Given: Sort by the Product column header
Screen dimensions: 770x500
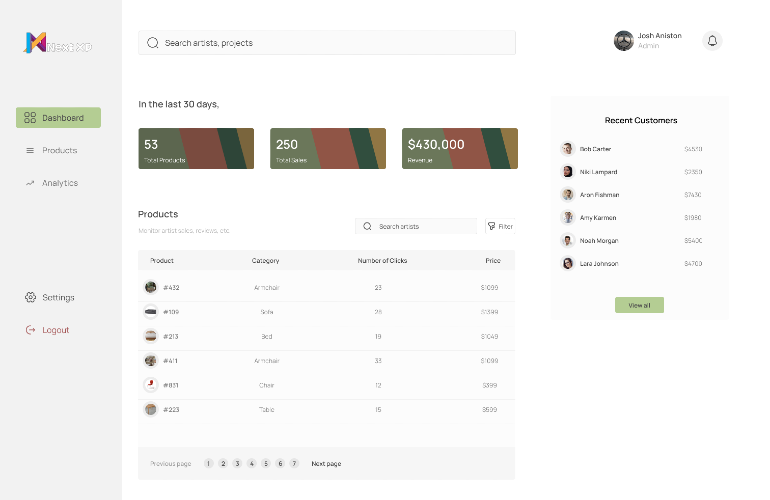Looking at the screenshot, I should tap(162, 260).
